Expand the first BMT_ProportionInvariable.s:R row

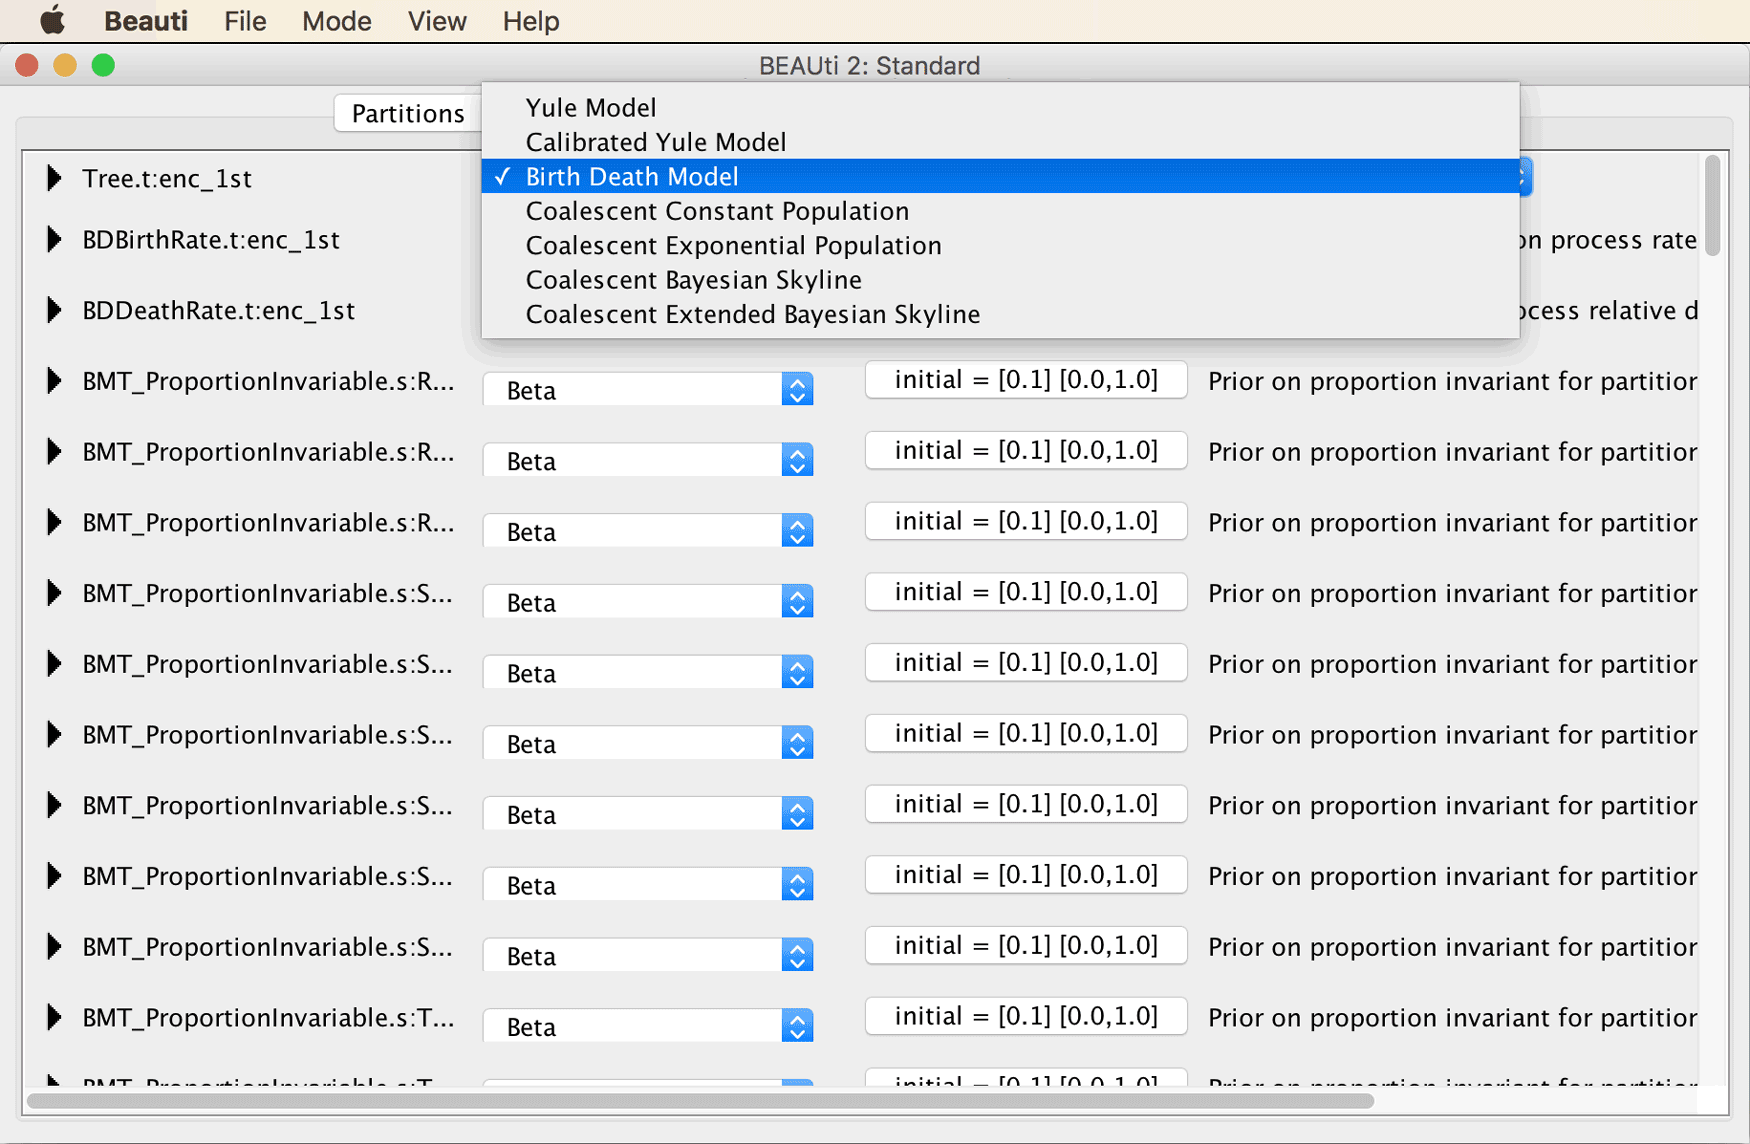pos(54,381)
